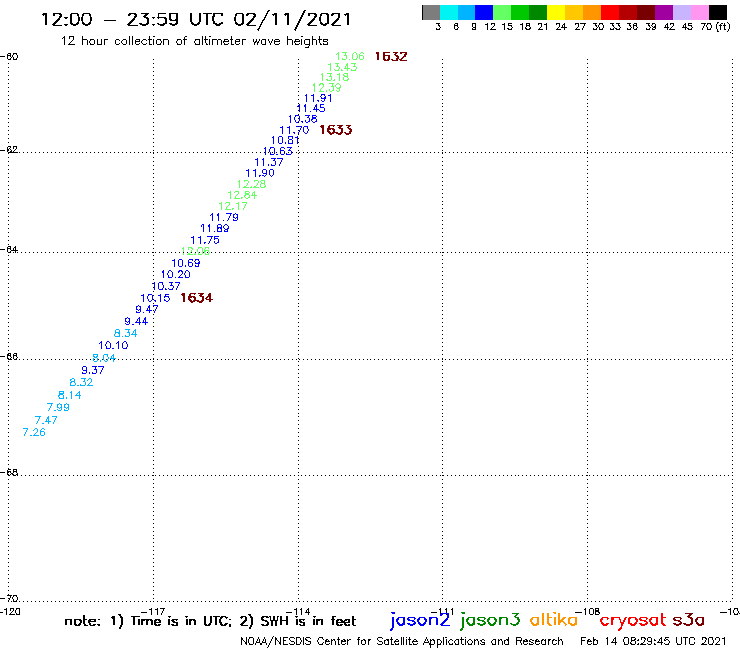Click the 10.81 reading

[285, 140]
